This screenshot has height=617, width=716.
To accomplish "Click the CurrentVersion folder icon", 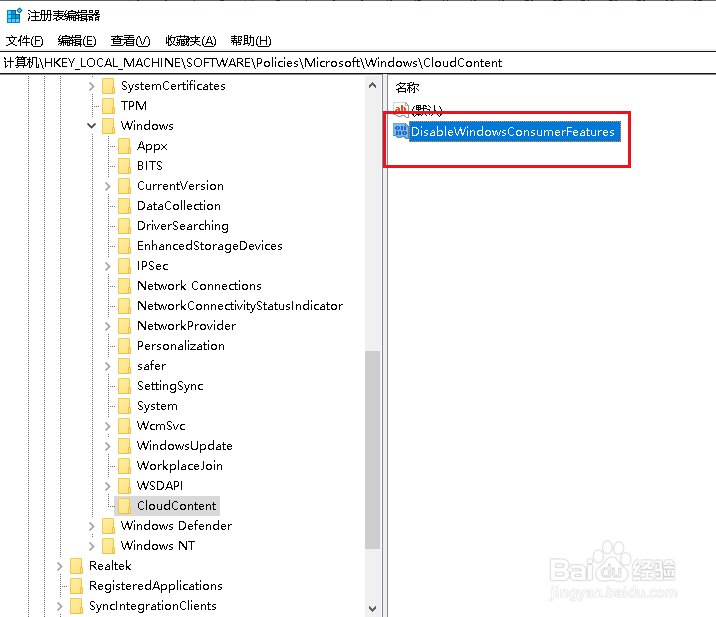I will [x=124, y=186].
